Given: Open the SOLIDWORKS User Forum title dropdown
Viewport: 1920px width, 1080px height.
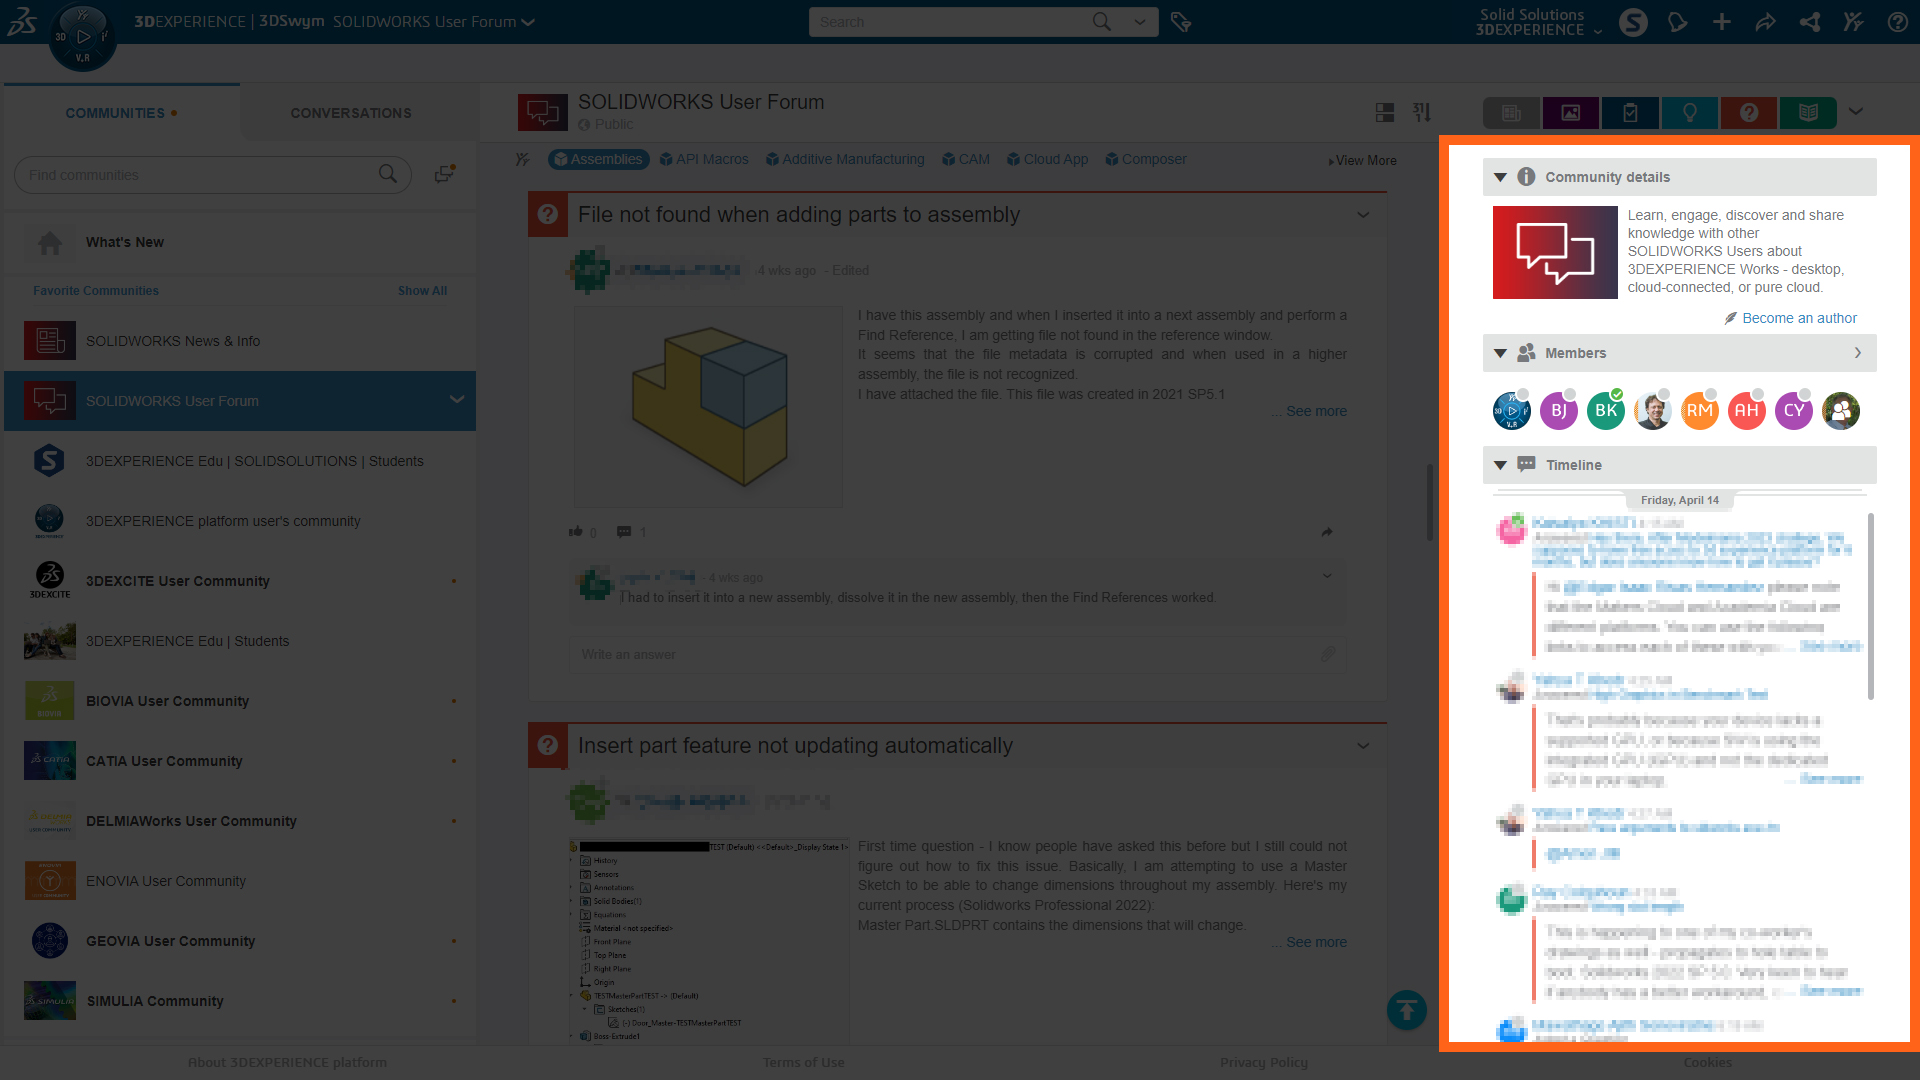Looking at the screenshot, I should point(528,22).
